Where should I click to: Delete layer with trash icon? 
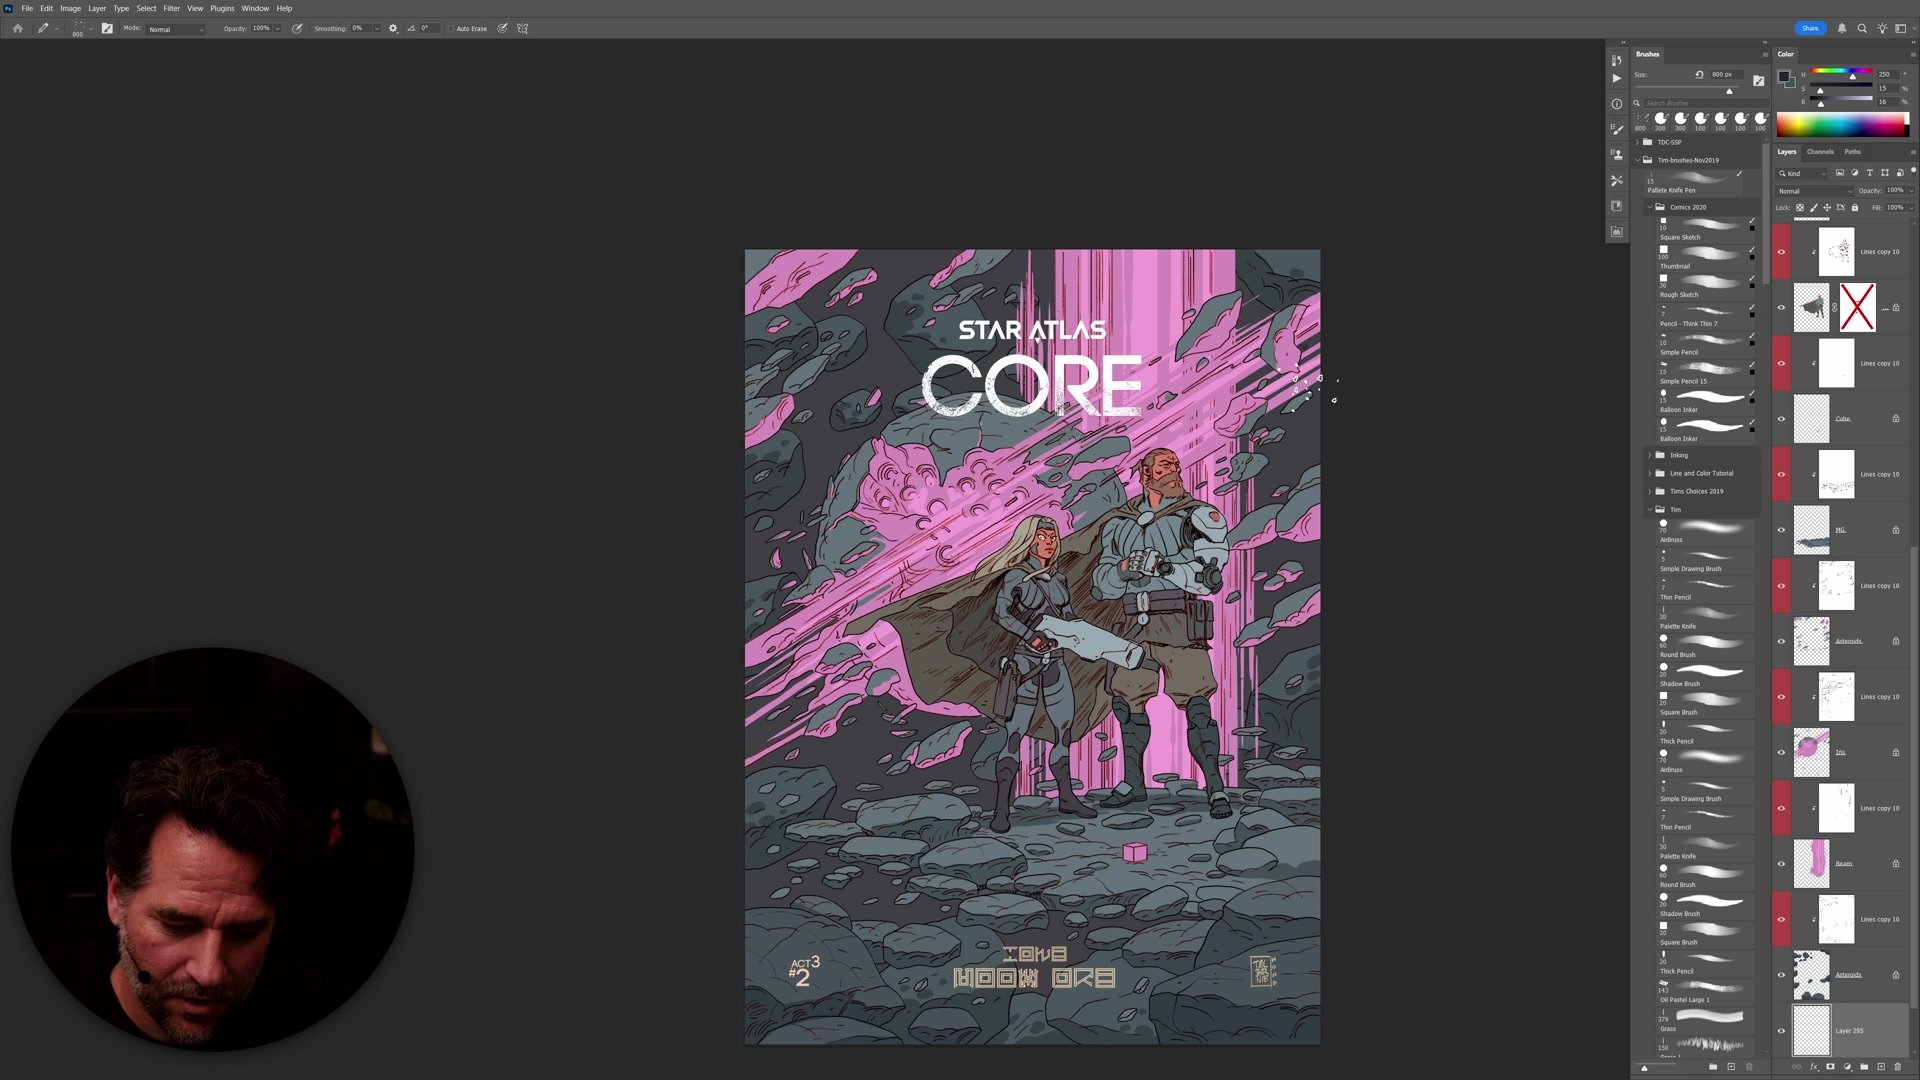pos(1898,1067)
